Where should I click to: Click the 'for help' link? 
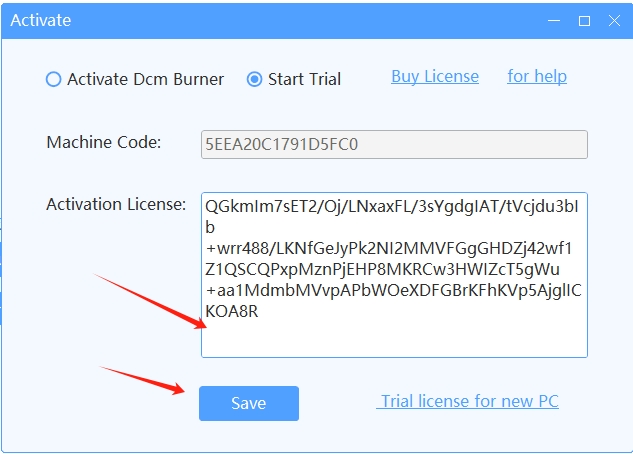coord(536,76)
